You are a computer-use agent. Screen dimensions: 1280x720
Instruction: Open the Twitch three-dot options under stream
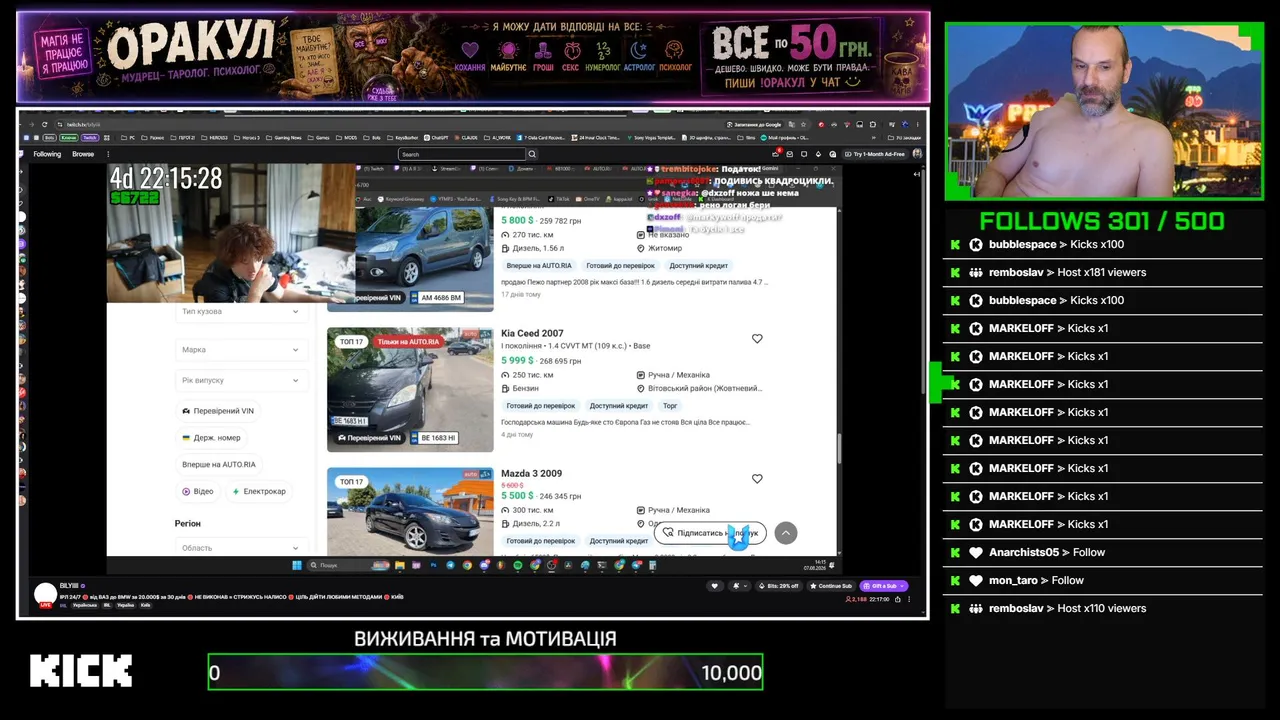coord(911,599)
